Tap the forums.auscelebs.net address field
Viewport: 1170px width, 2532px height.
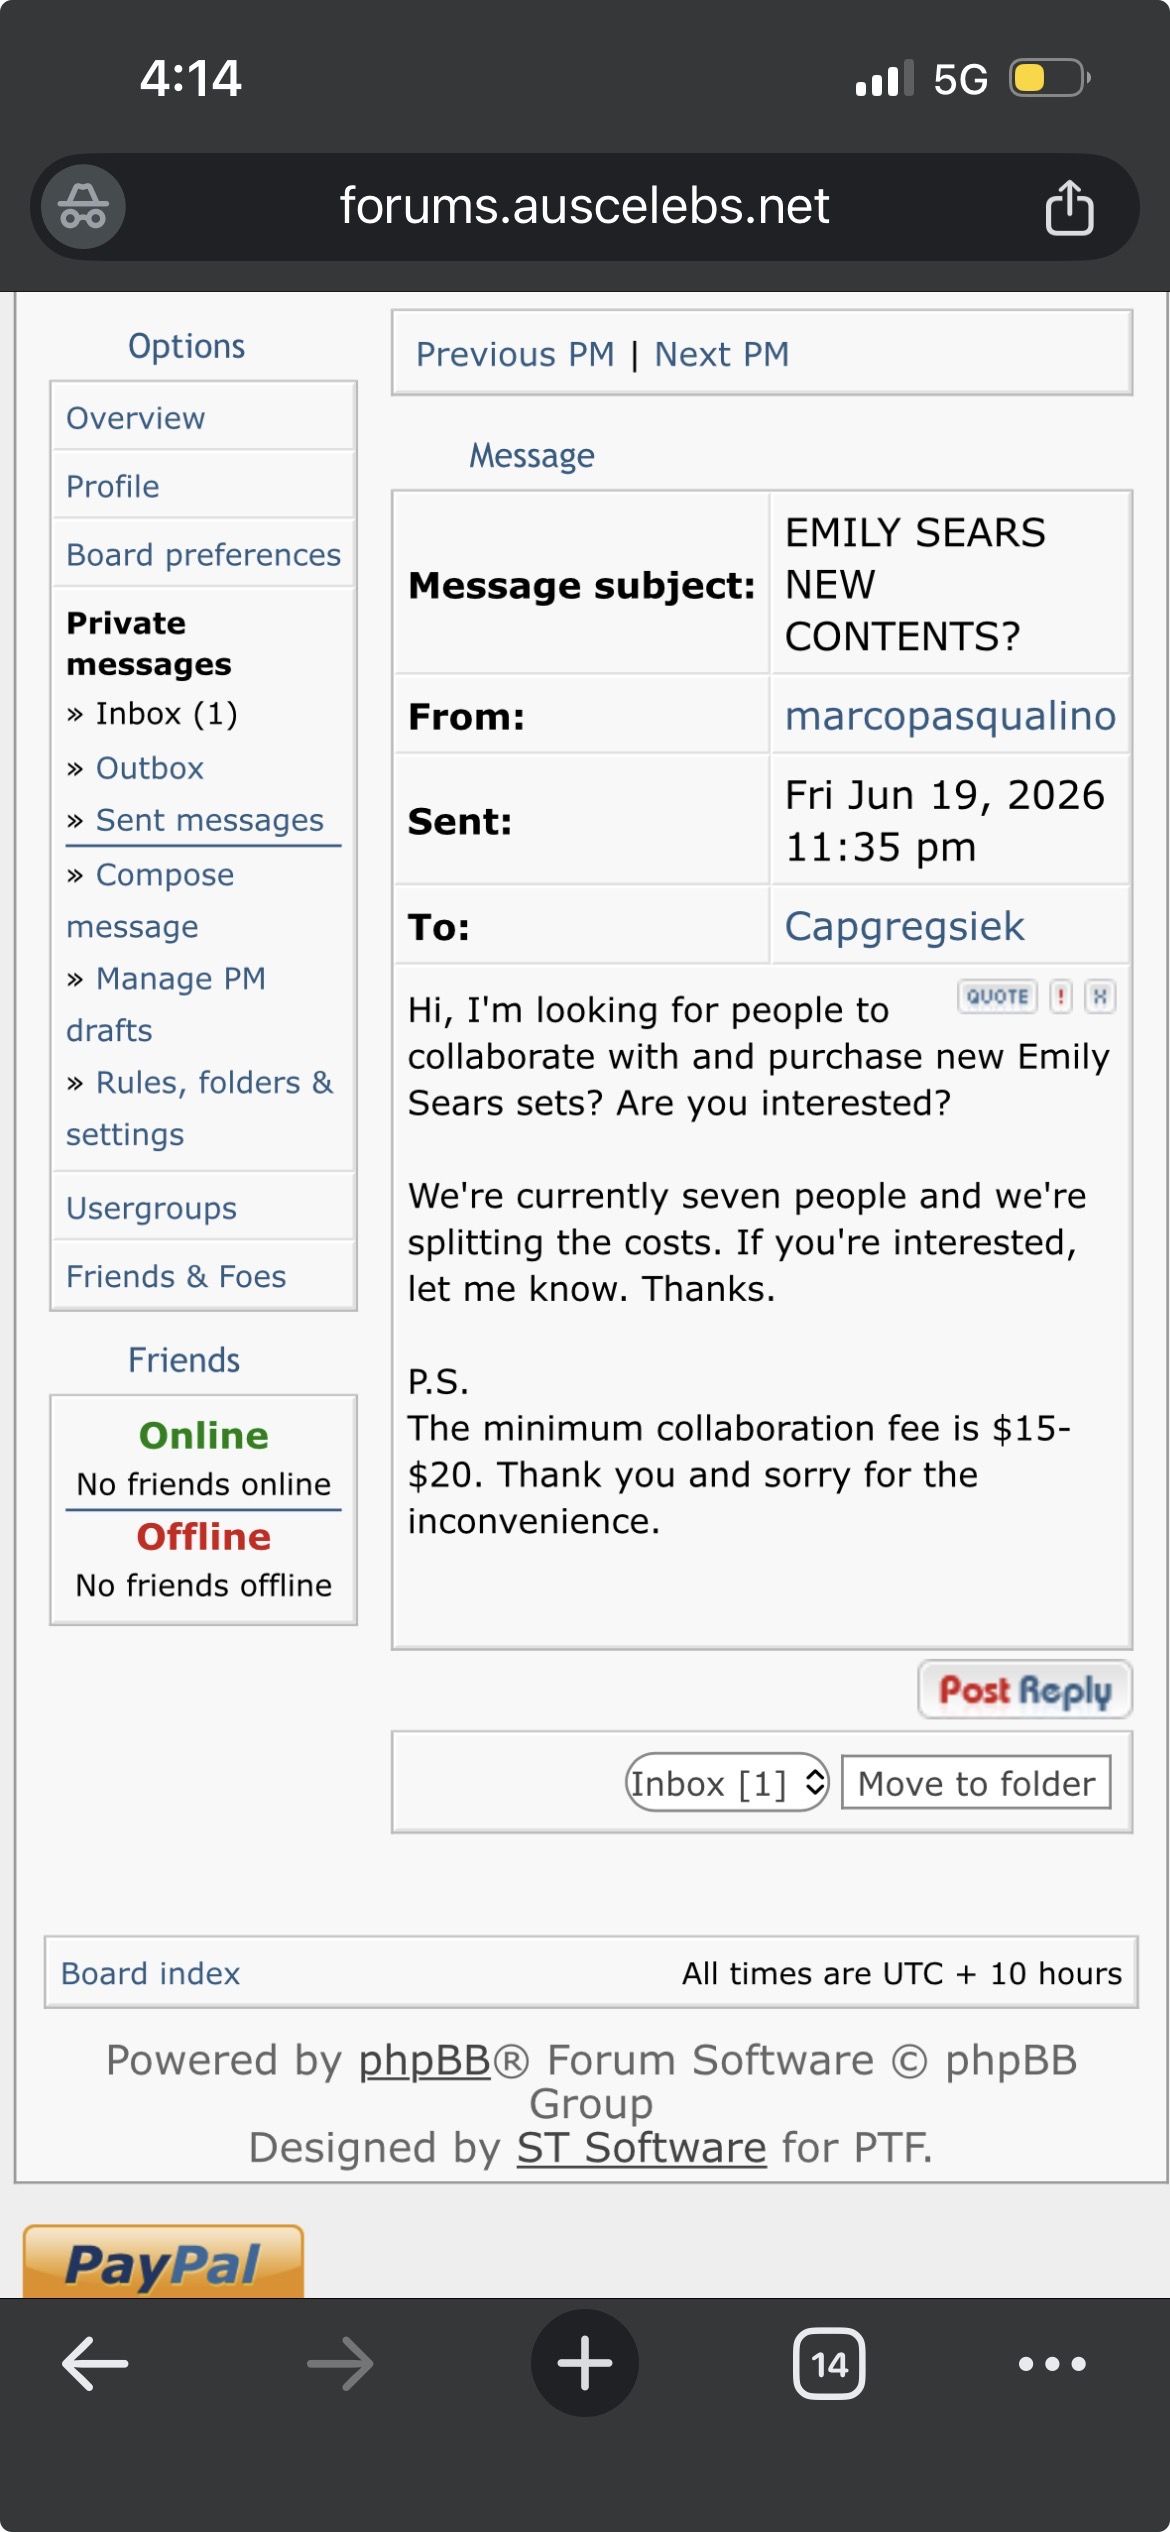584,207
